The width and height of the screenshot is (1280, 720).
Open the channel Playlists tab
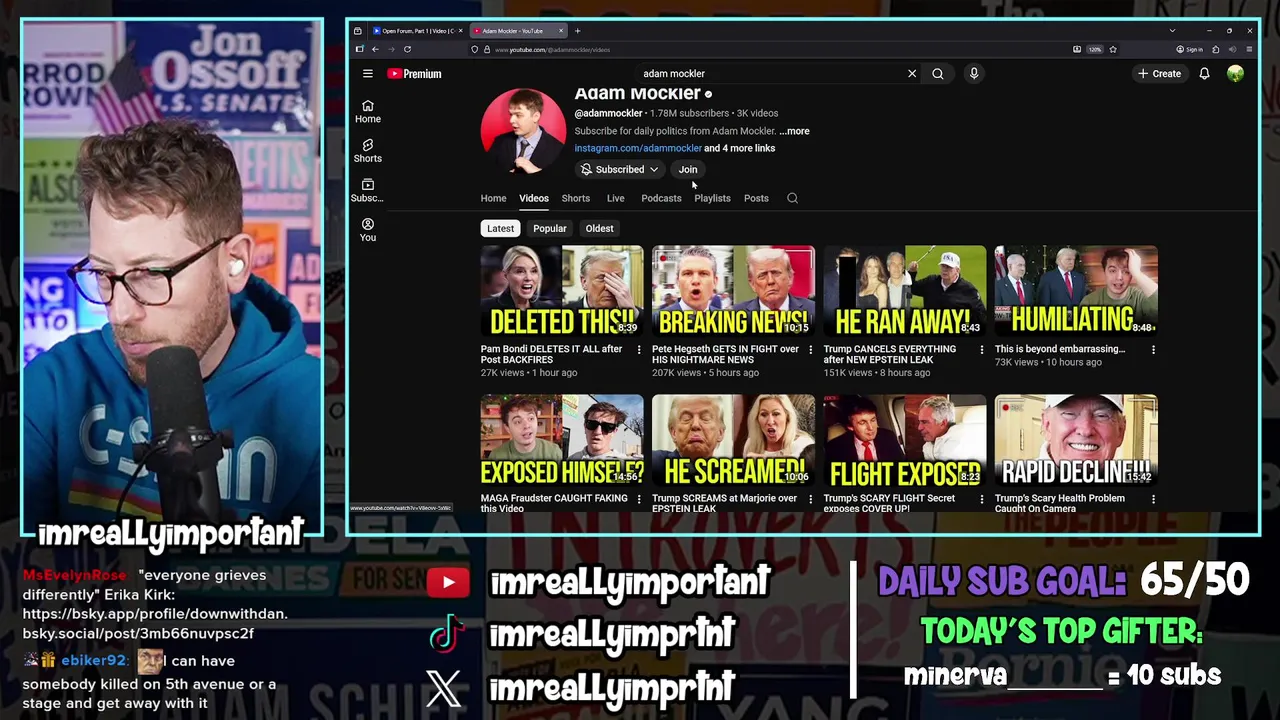point(713,198)
